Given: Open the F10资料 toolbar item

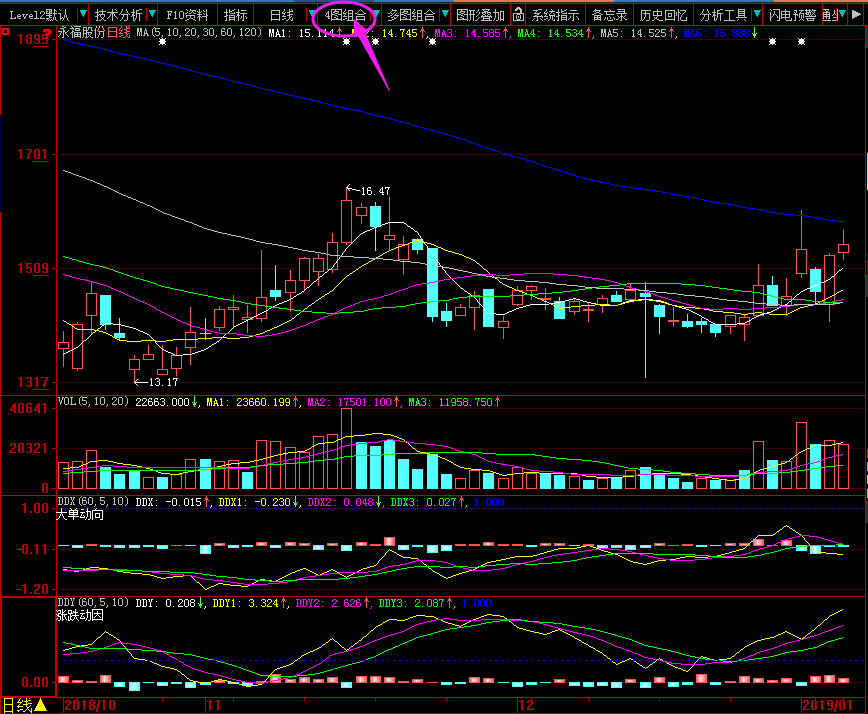Looking at the screenshot, I should (187, 15).
